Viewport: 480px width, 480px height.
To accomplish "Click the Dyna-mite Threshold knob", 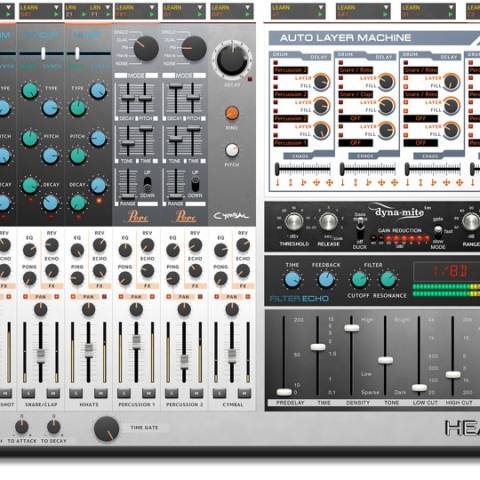I will [x=294, y=222].
